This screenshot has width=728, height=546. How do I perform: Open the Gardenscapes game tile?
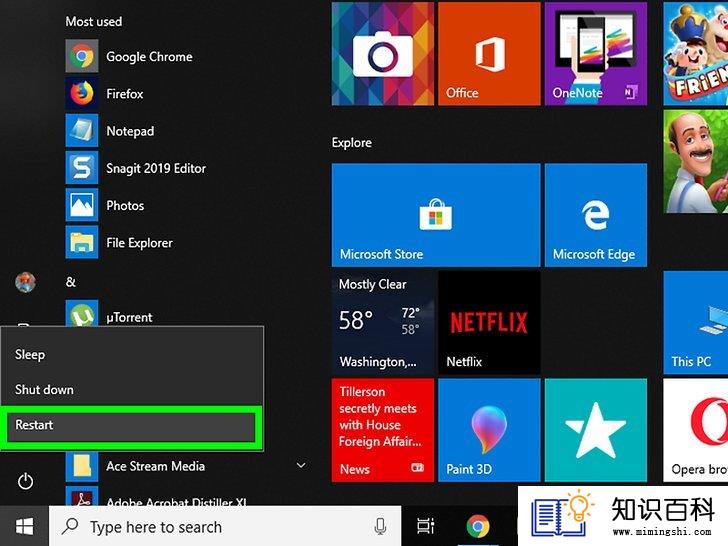pyautogui.click(x=696, y=162)
